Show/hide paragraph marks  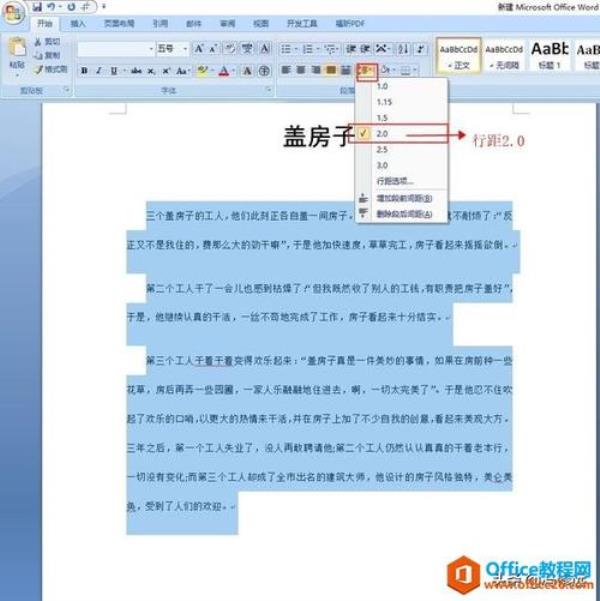[x=421, y=49]
